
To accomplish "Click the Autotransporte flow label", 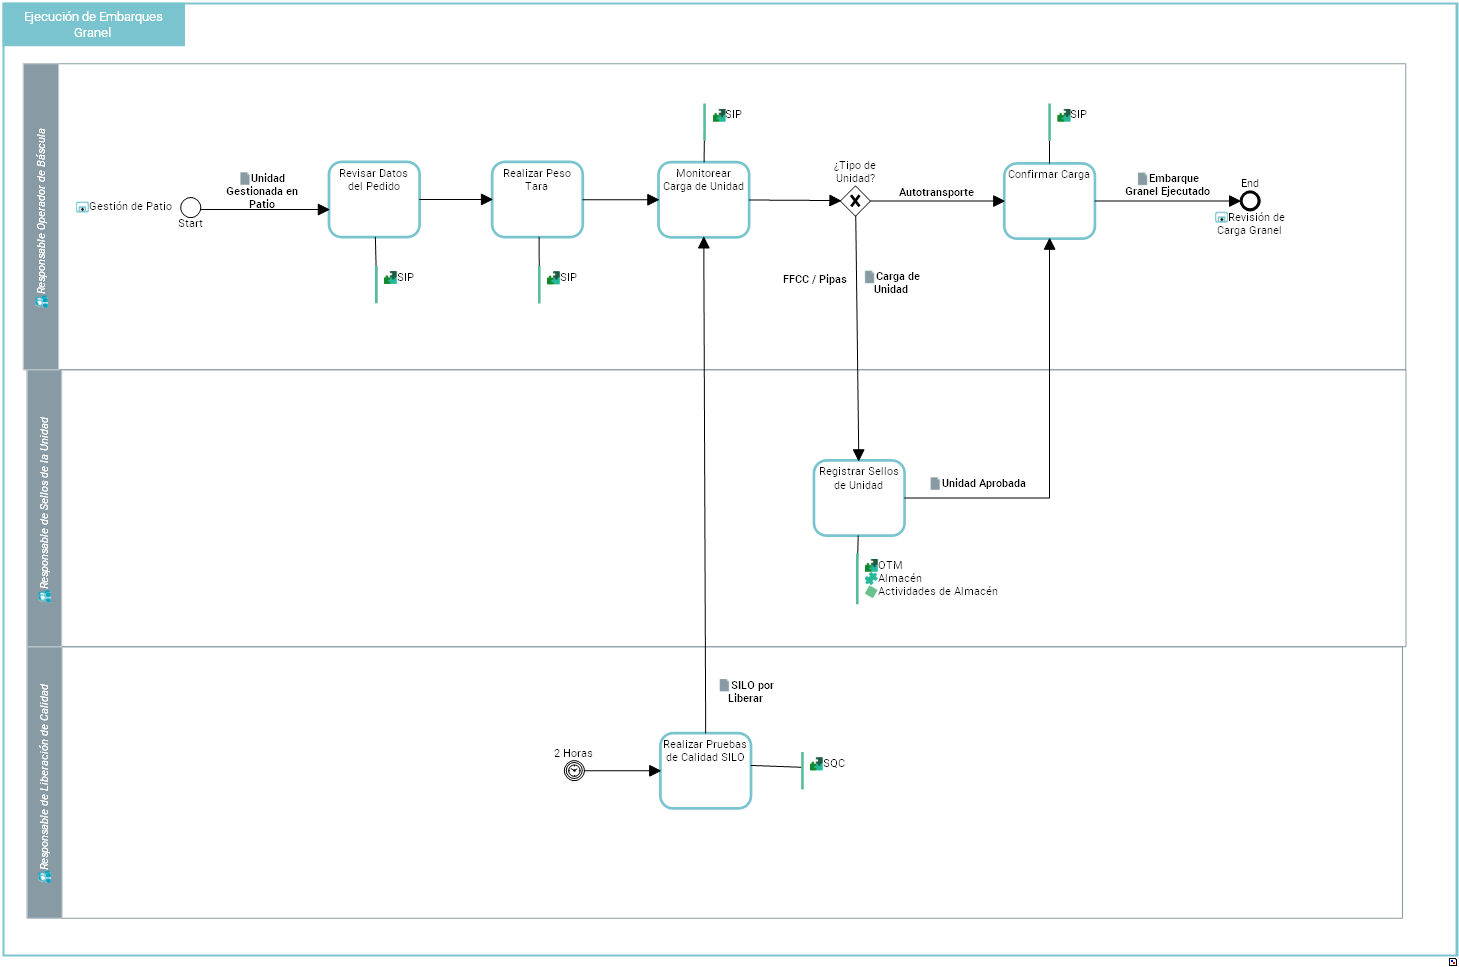I will [936, 192].
